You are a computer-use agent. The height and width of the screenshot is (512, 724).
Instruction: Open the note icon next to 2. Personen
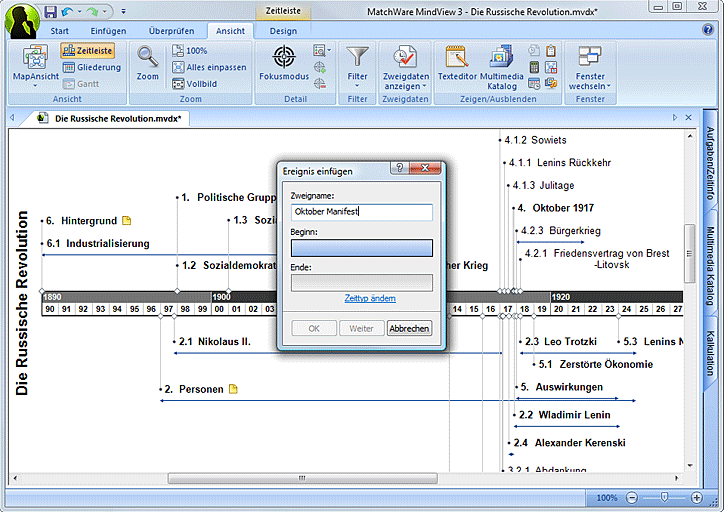[x=233, y=389]
